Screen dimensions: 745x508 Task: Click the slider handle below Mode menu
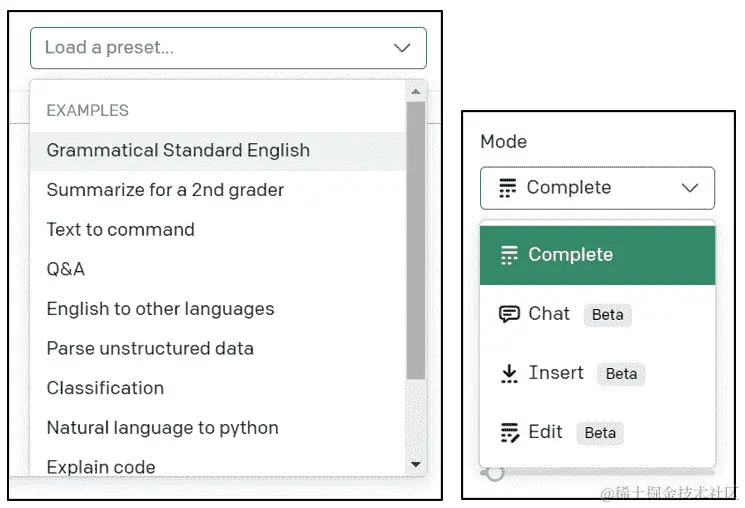[x=495, y=472]
